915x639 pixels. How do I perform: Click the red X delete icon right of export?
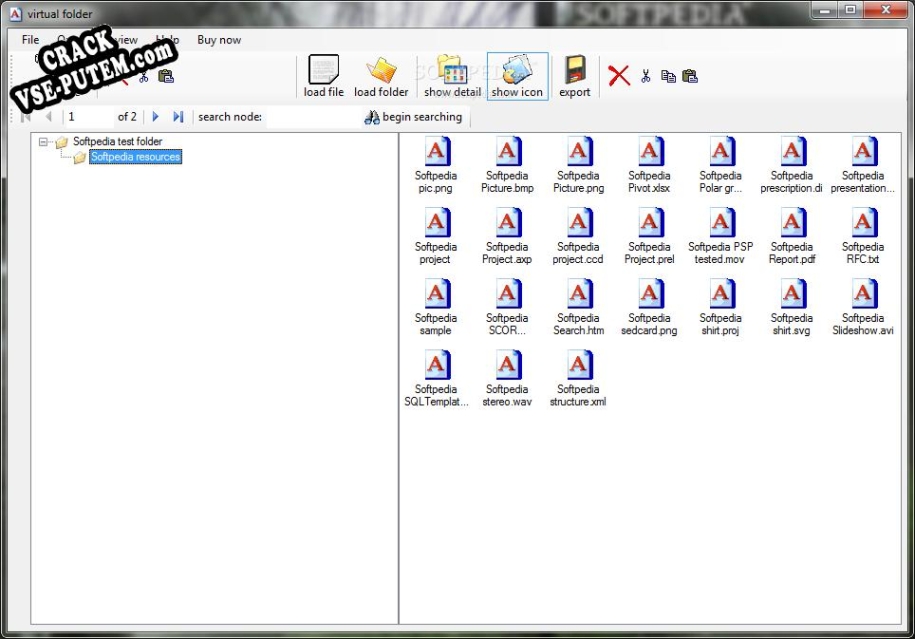(619, 76)
